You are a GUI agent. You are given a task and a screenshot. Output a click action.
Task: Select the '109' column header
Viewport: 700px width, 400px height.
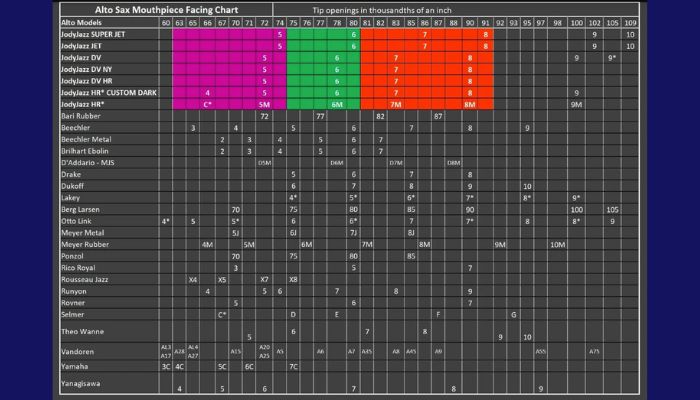click(x=630, y=23)
